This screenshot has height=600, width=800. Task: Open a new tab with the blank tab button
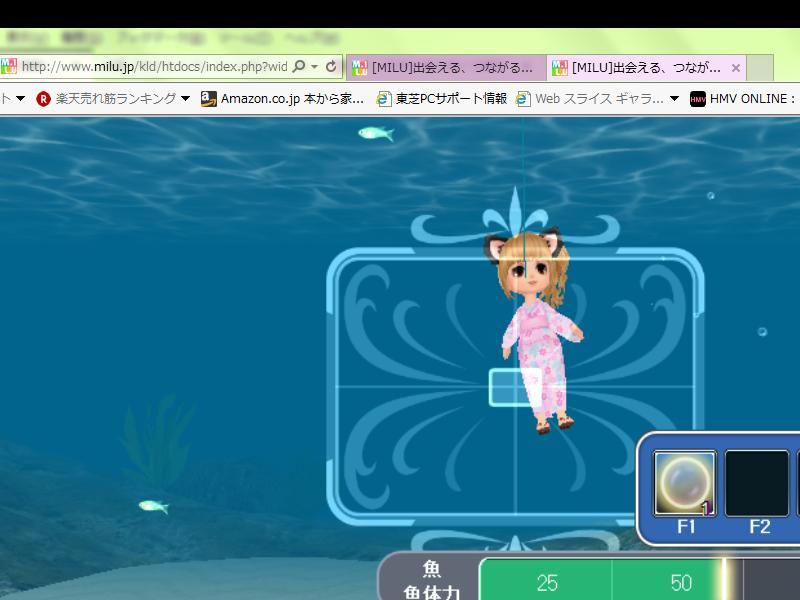760,67
